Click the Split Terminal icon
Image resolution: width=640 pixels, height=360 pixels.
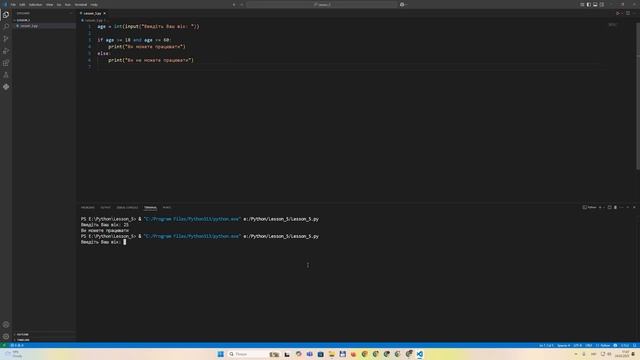(x=609, y=207)
